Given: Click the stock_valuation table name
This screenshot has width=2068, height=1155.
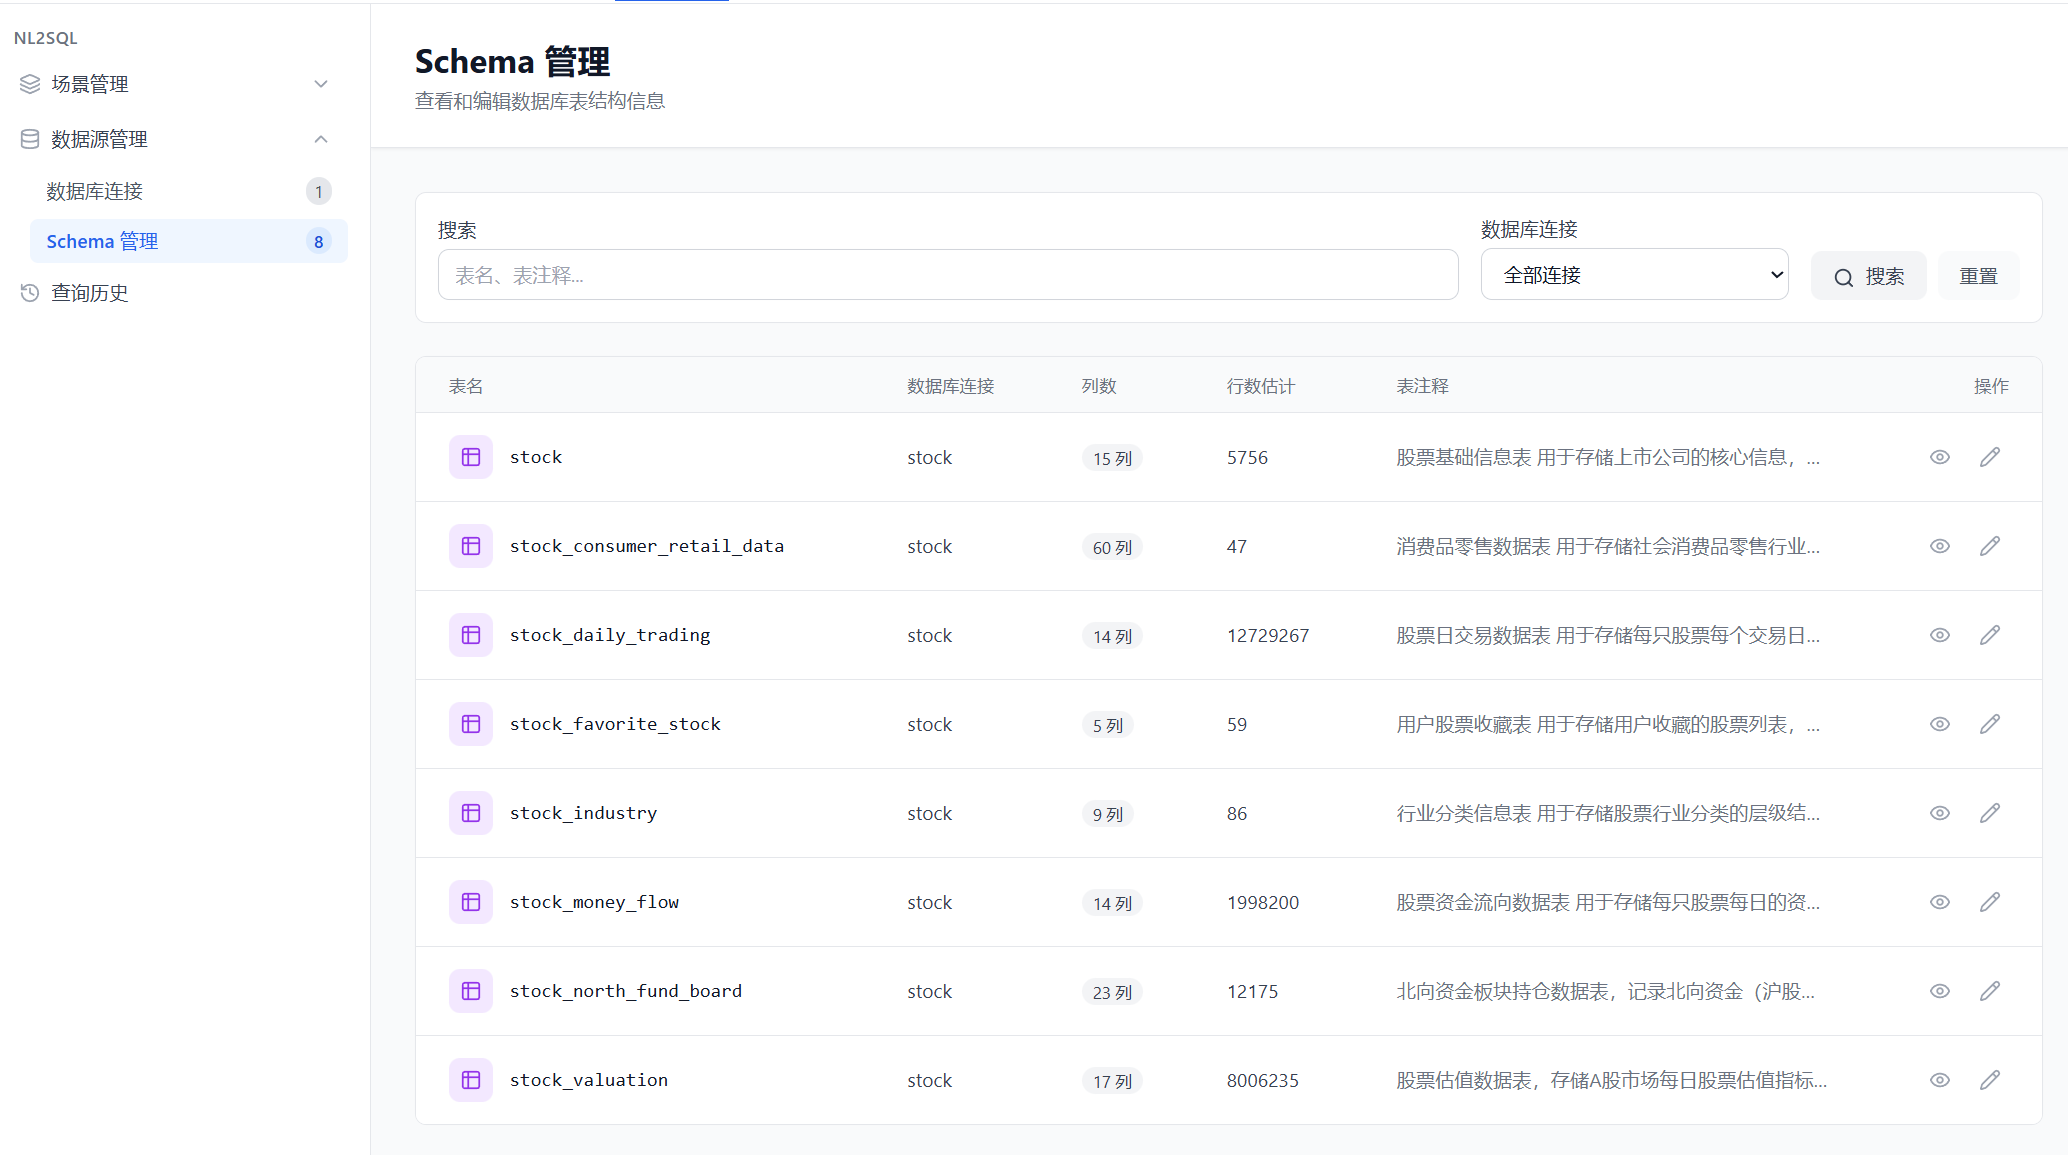Looking at the screenshot, I should pyautogui.click(x=589, y=1080).
